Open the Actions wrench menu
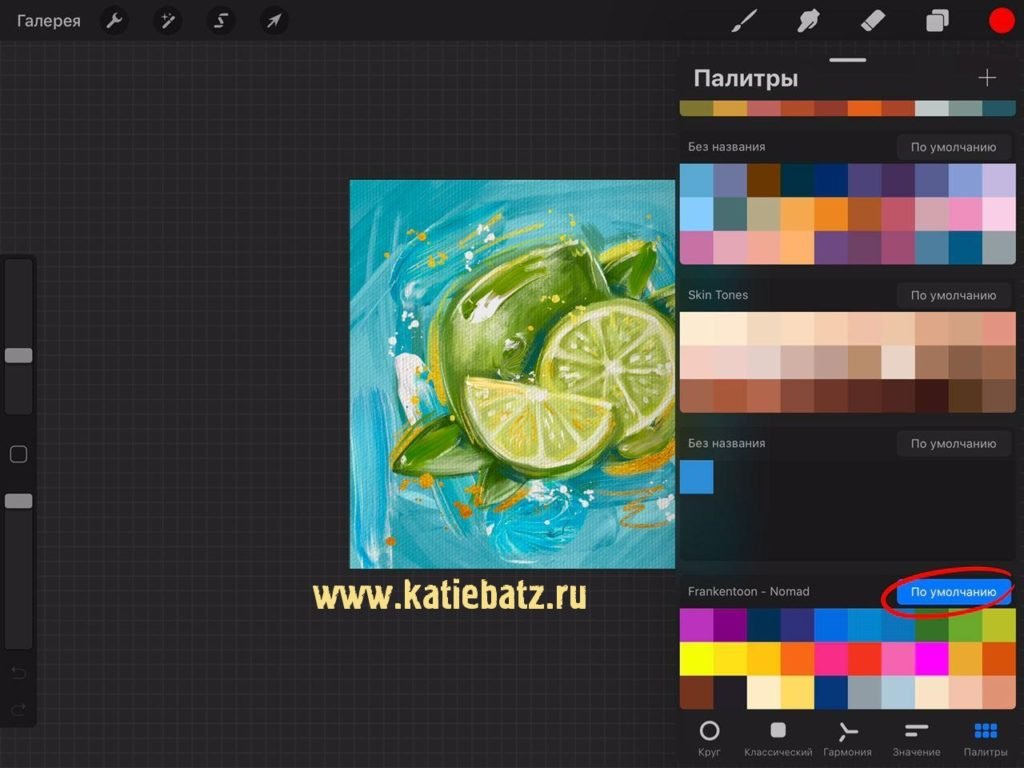 pos(114,21)
